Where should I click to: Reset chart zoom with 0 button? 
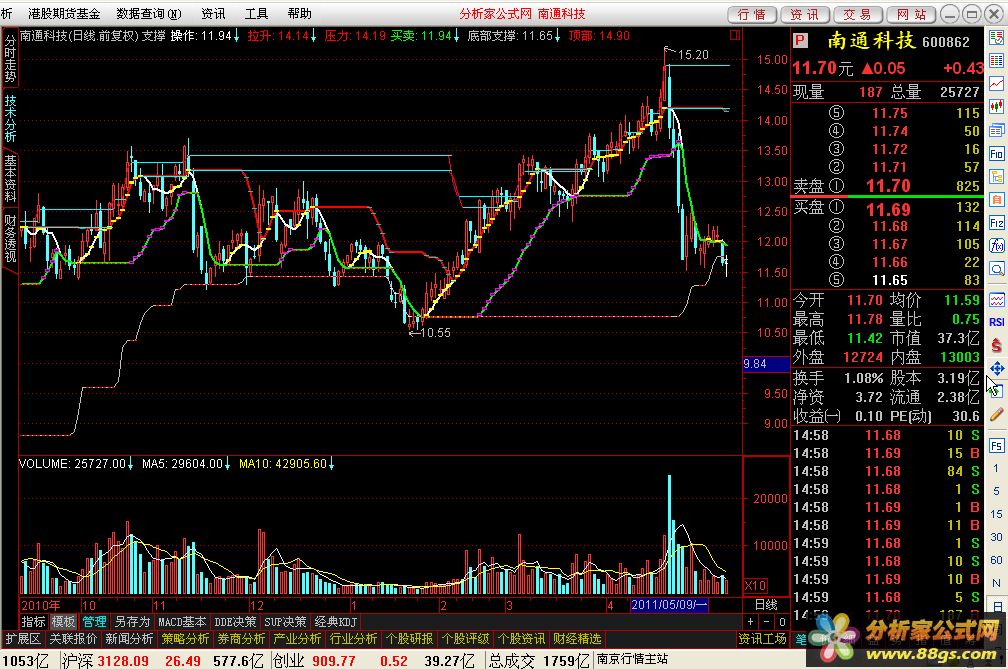coord(782,621)
